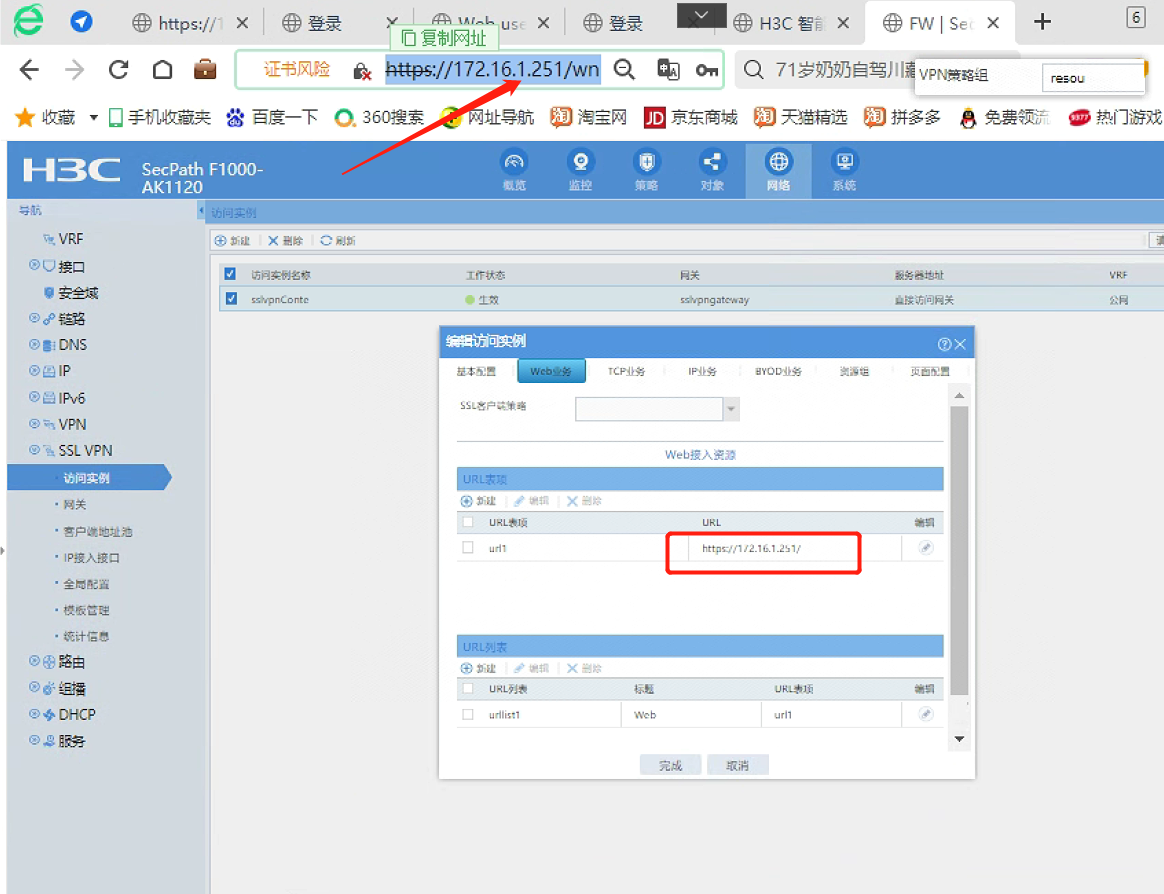
Task: Click the 取消 button
Action: (737, 766)
